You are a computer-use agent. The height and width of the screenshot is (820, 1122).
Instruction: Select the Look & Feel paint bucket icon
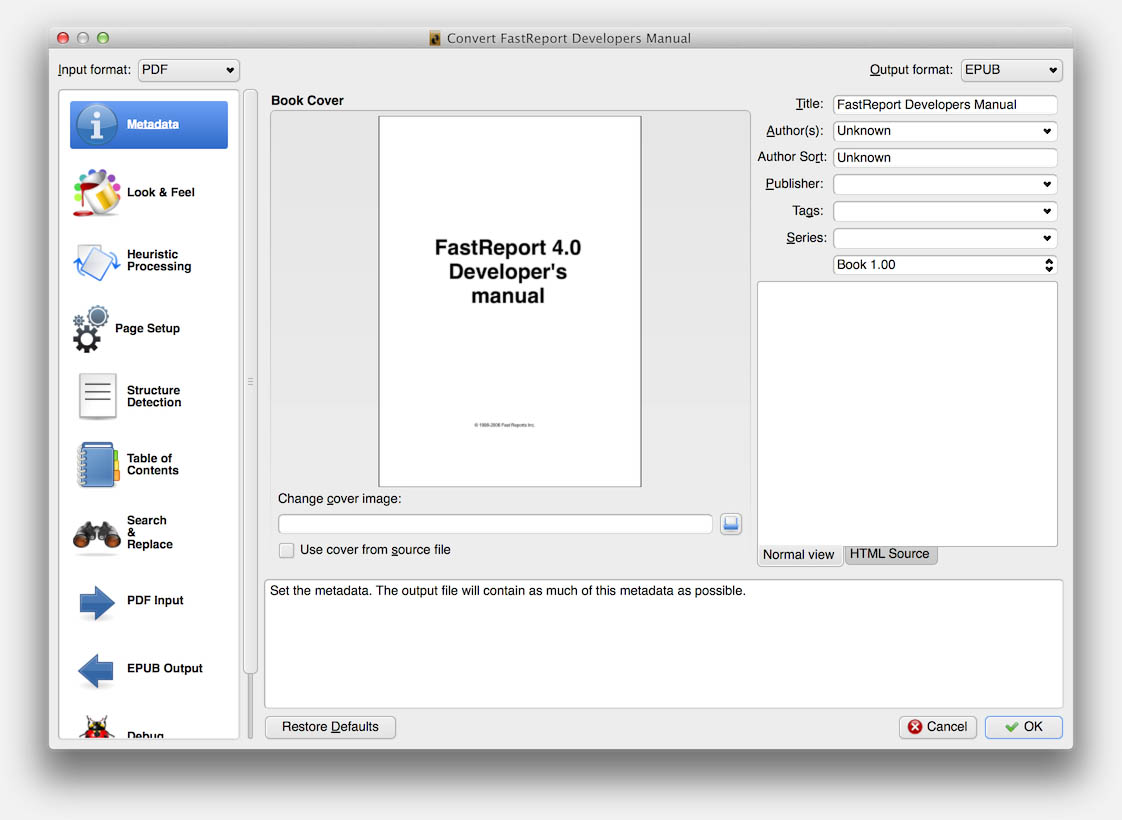(97, 192)
